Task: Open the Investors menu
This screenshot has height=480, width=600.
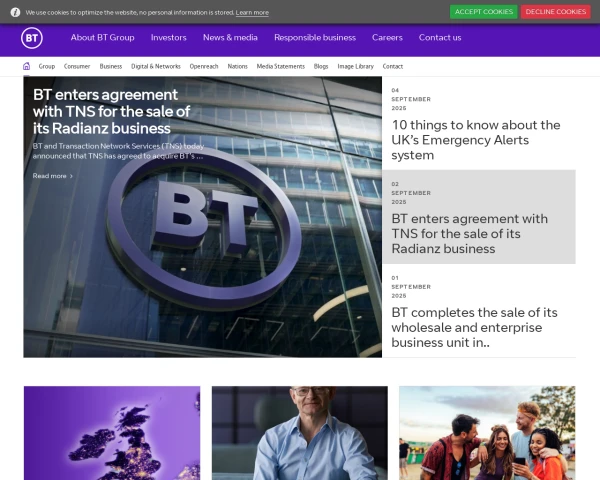Action: click(169, 38)
